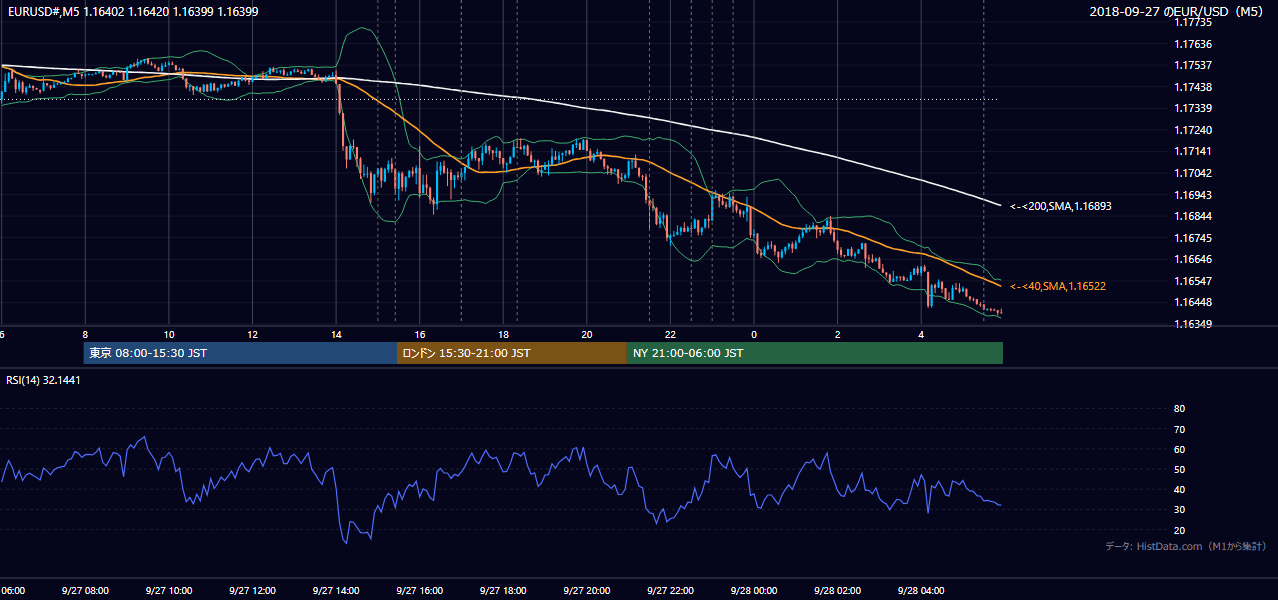Click the 9/27 20:00 label on the bottom time axis
This screenshot has height=600, width=1278.
586,591
